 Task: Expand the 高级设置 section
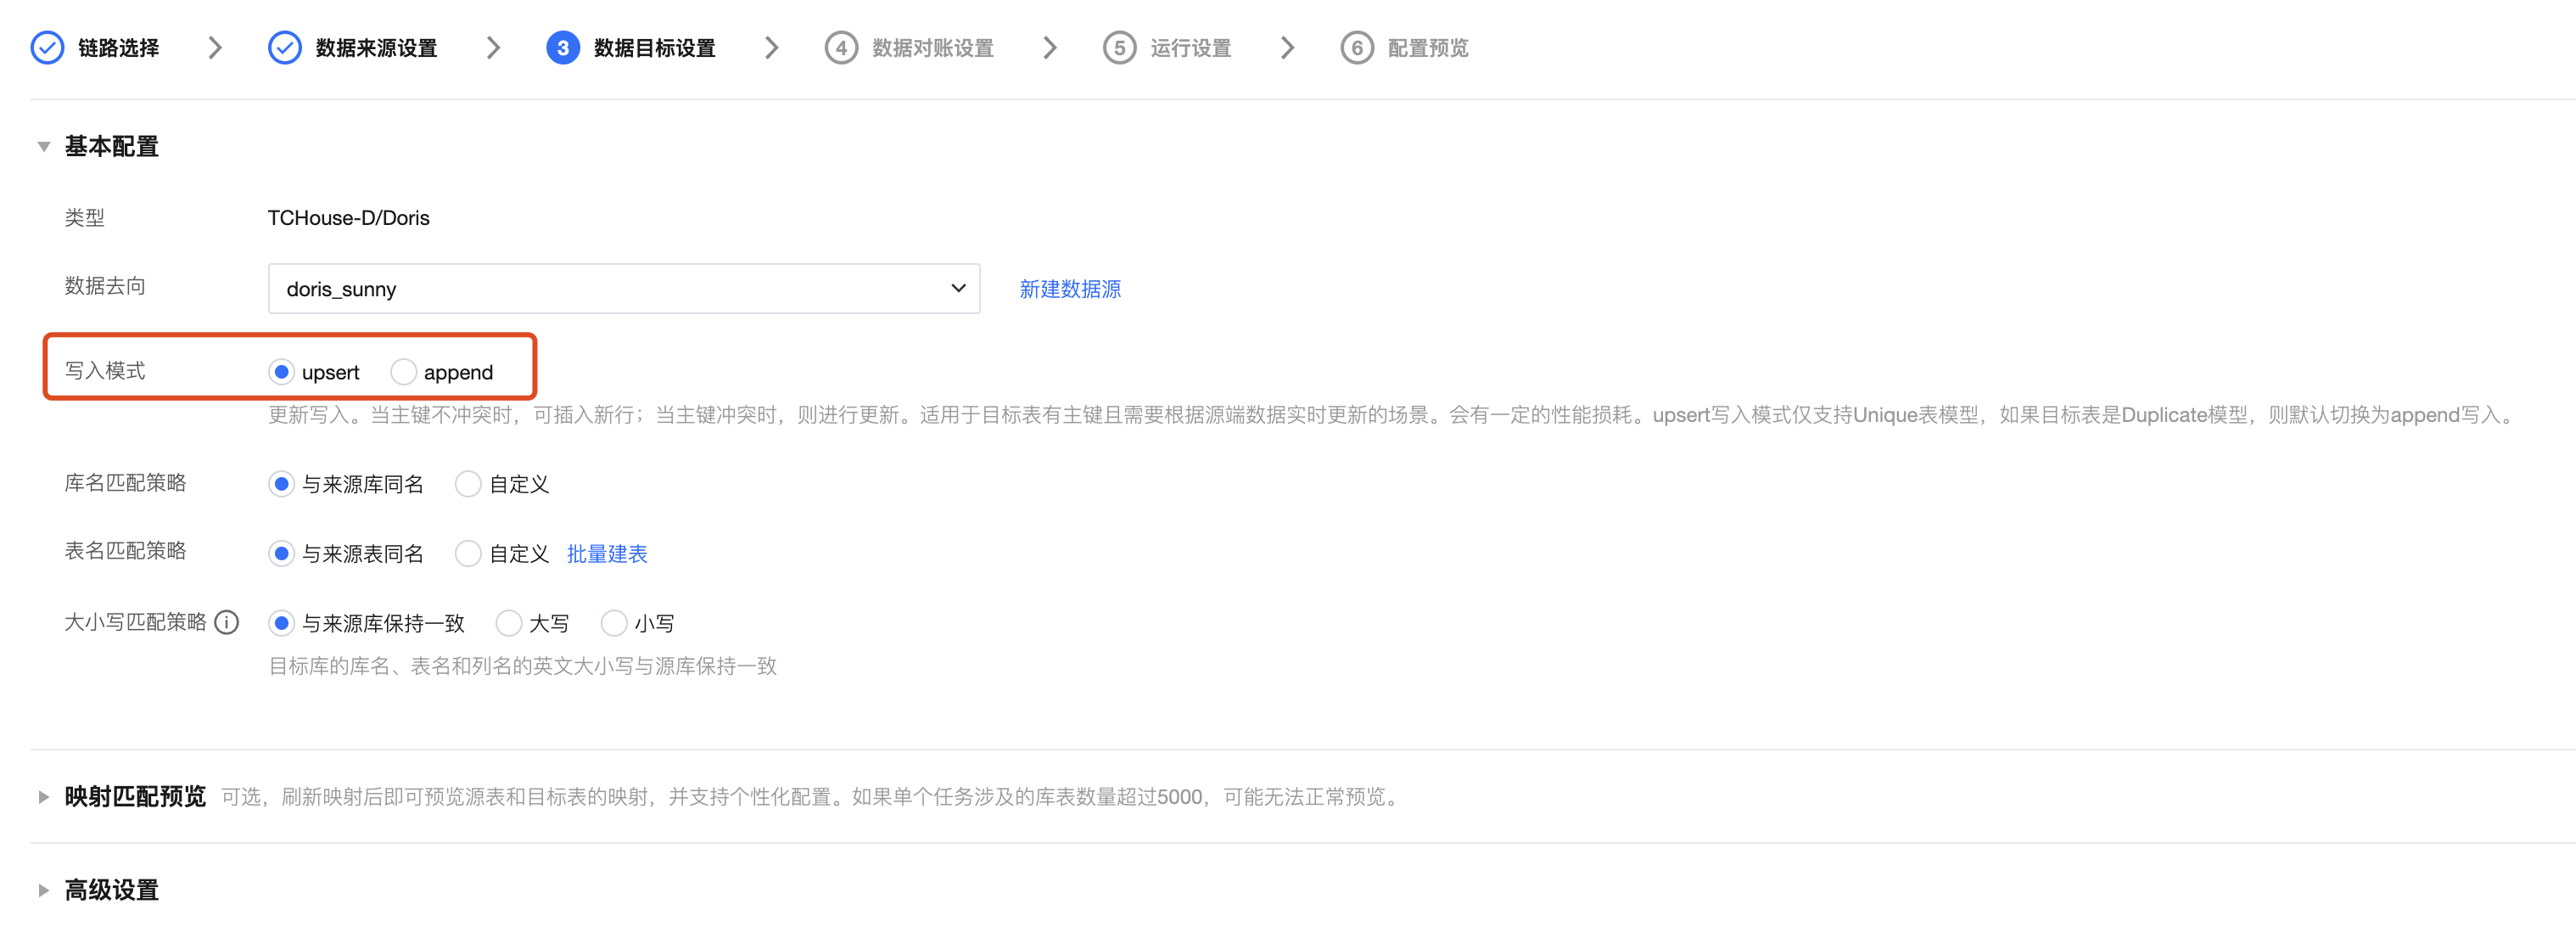point(44,890)
